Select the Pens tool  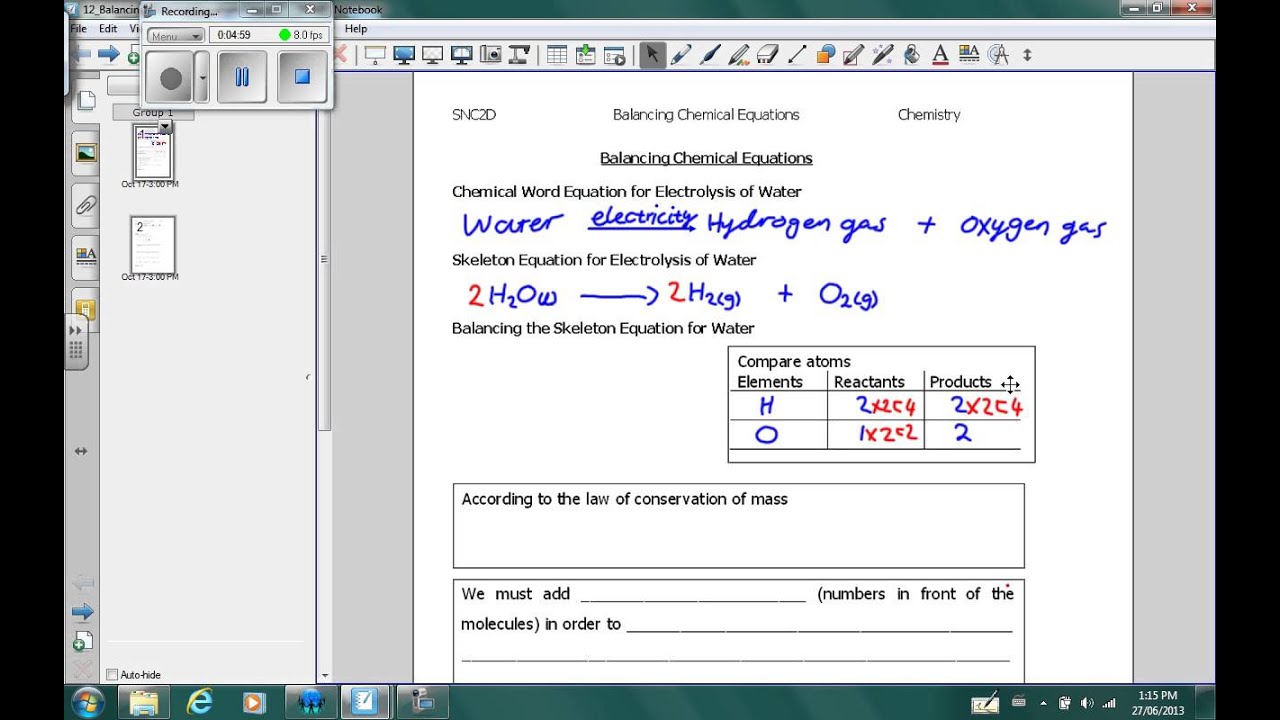[x=681, y=55]
